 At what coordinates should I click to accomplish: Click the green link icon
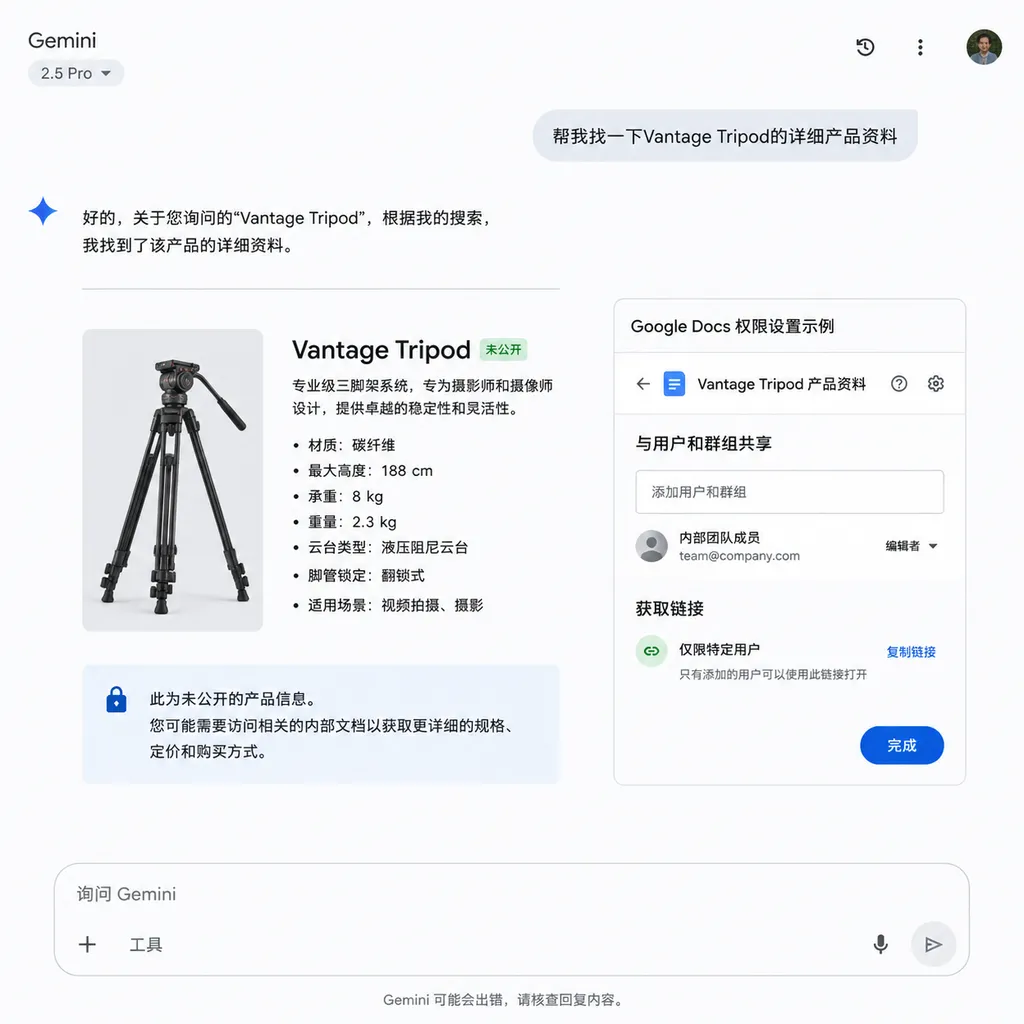pyautogui.click(x=652, y=651)
